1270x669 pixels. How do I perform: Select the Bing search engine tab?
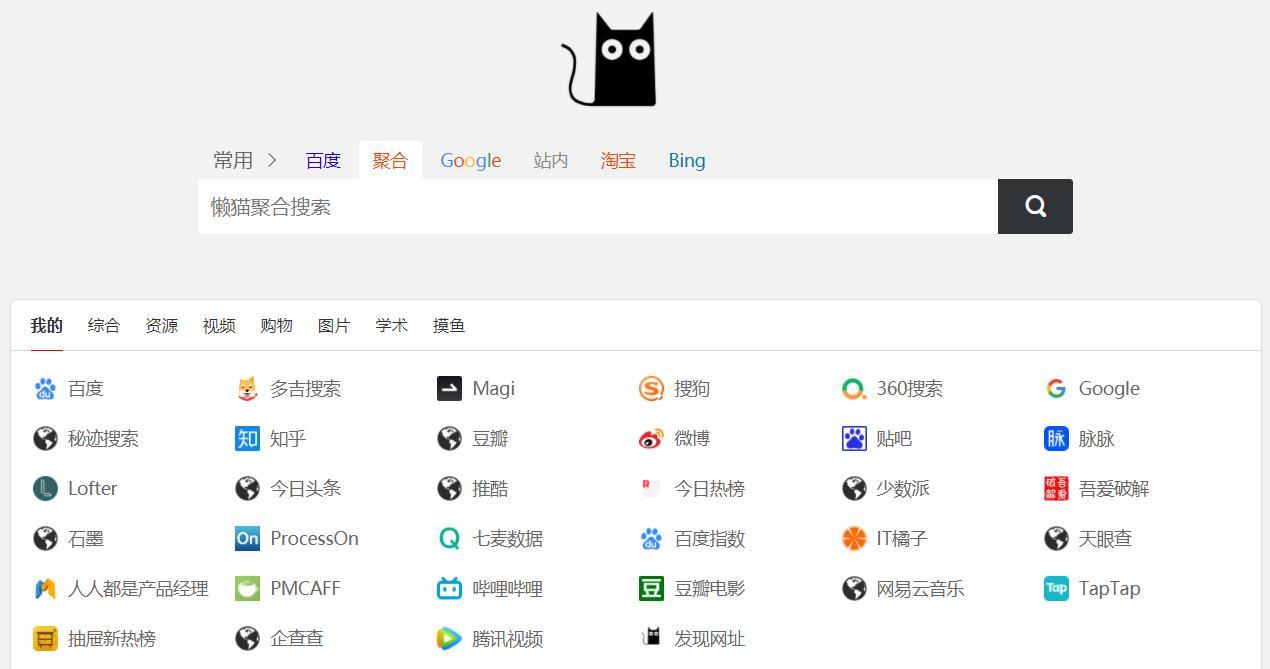(x=687, y=160)
